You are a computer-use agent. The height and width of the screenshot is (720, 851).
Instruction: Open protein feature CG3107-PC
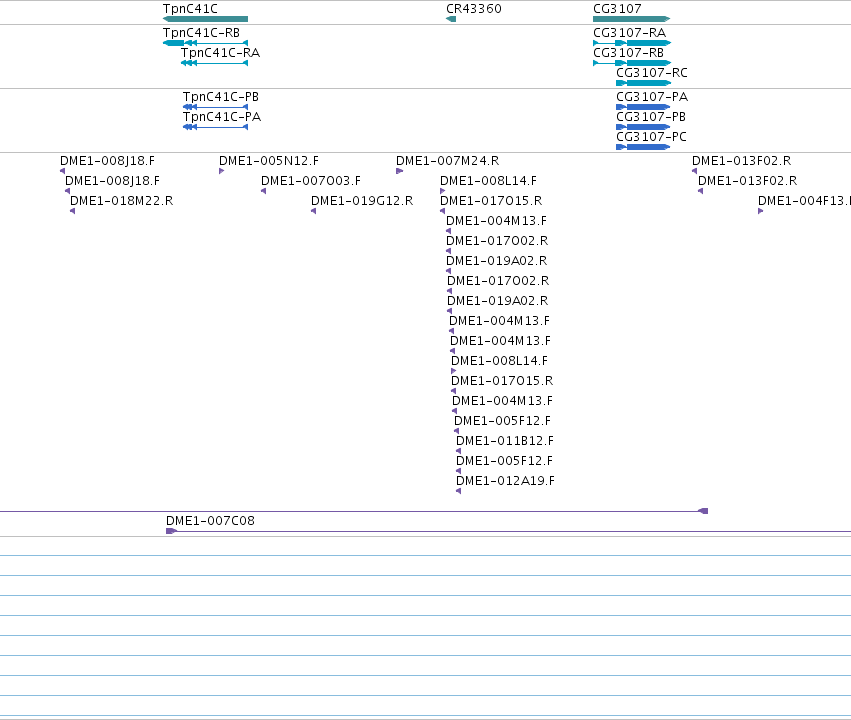click(651, 137)
